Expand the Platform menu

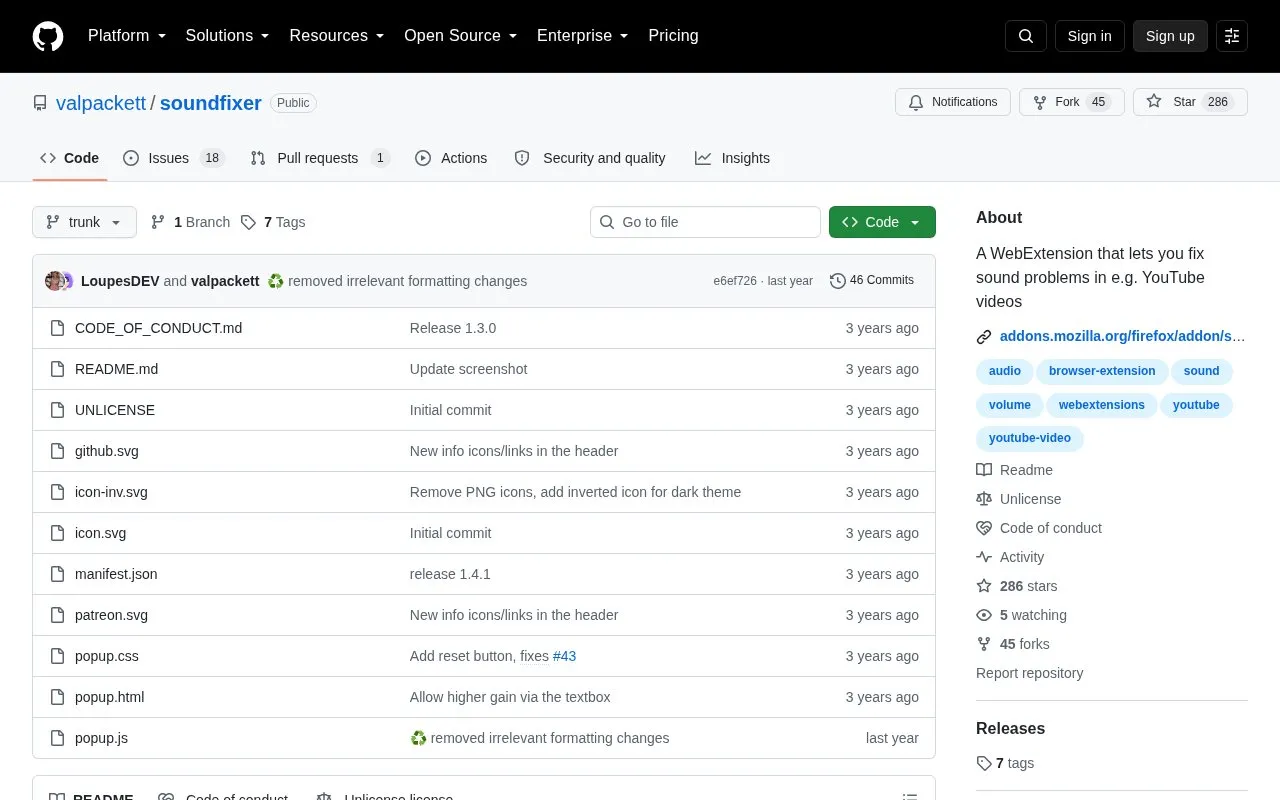coord(127,36)
